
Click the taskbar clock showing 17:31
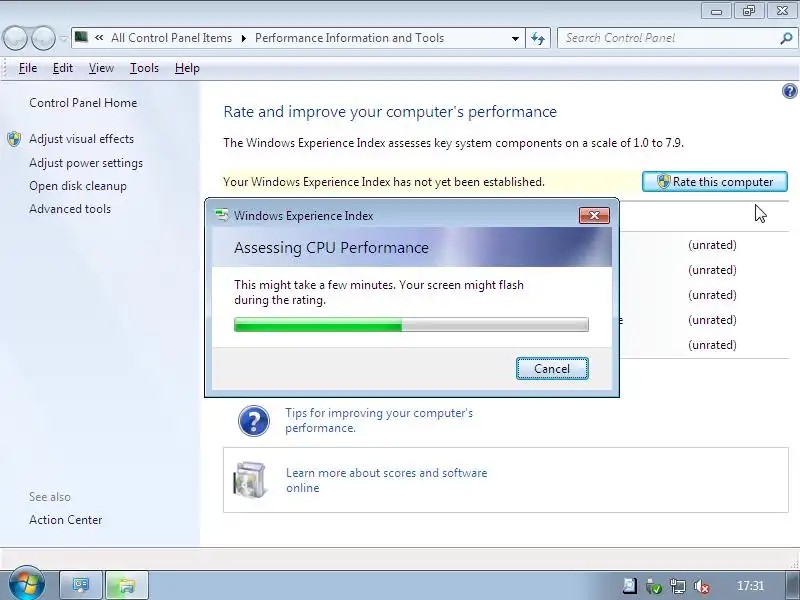751,586
